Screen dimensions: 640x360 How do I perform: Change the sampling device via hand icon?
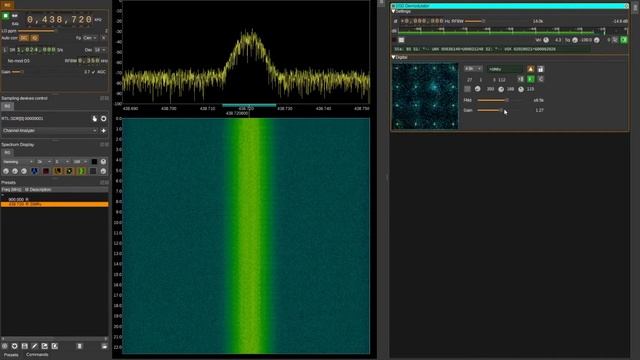[95, 118]
